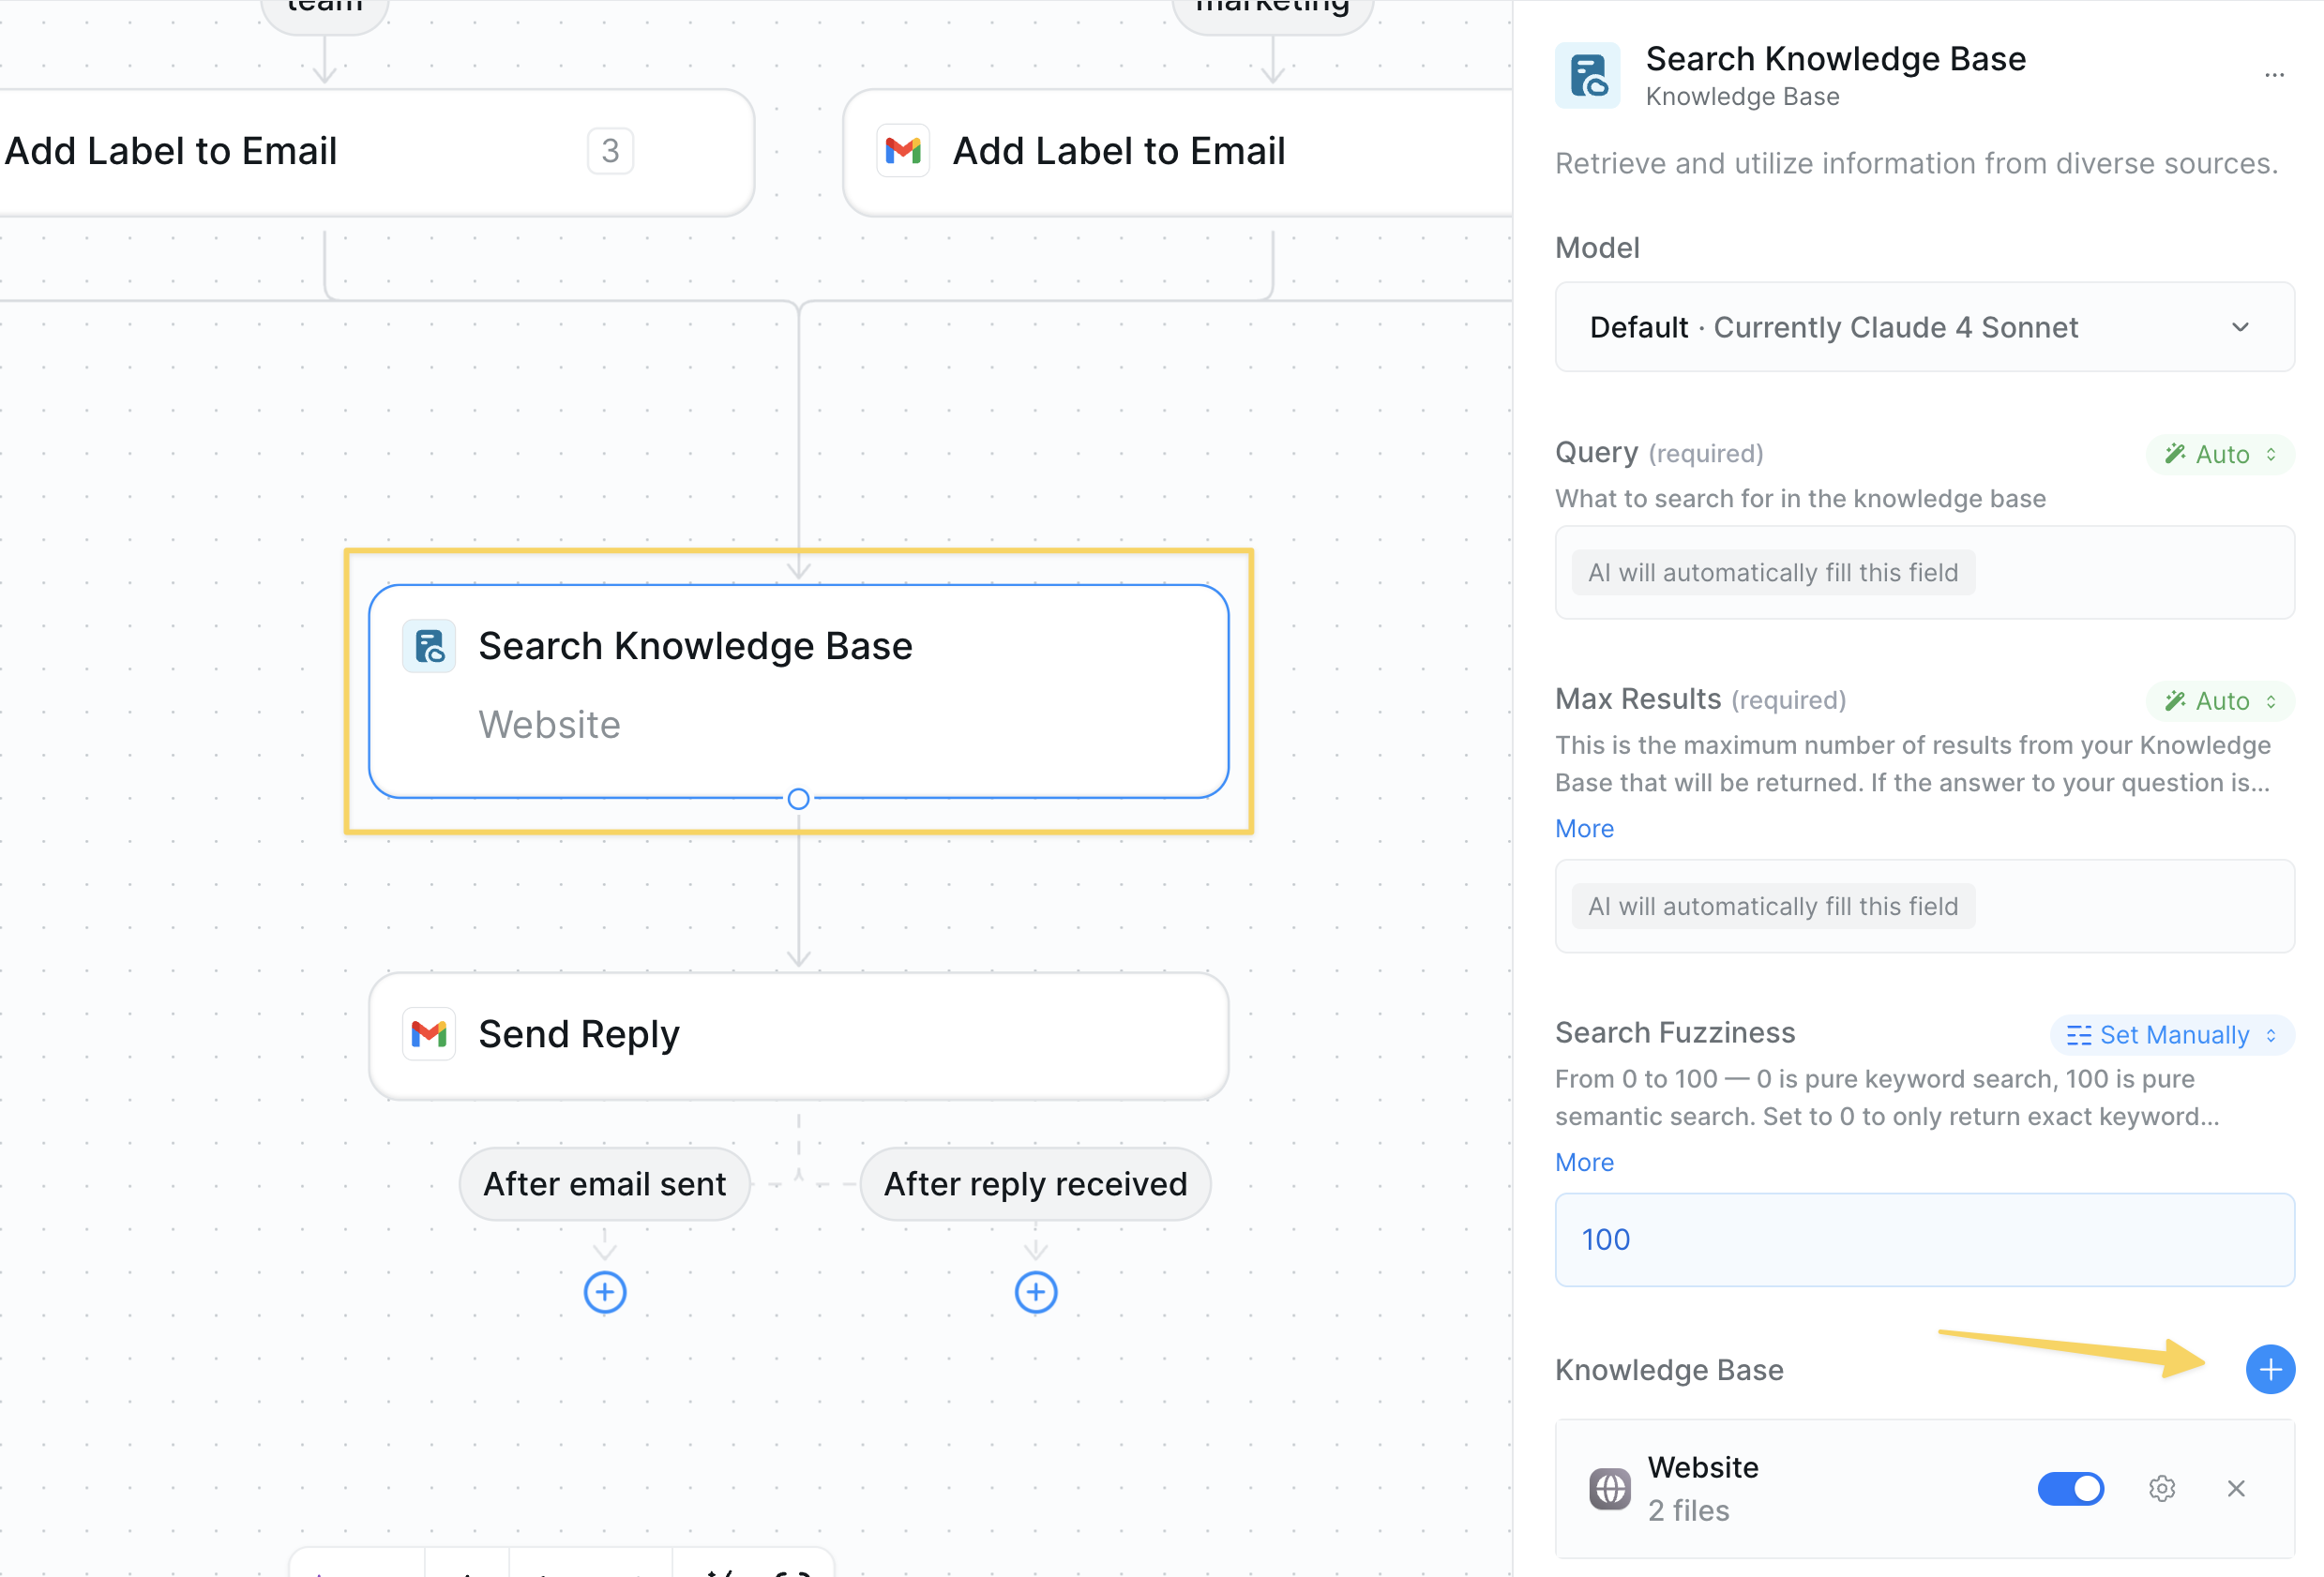Click plus icon under After reply received branch
This screenshot has height=1577, width=2324.
point(1036,1291)
